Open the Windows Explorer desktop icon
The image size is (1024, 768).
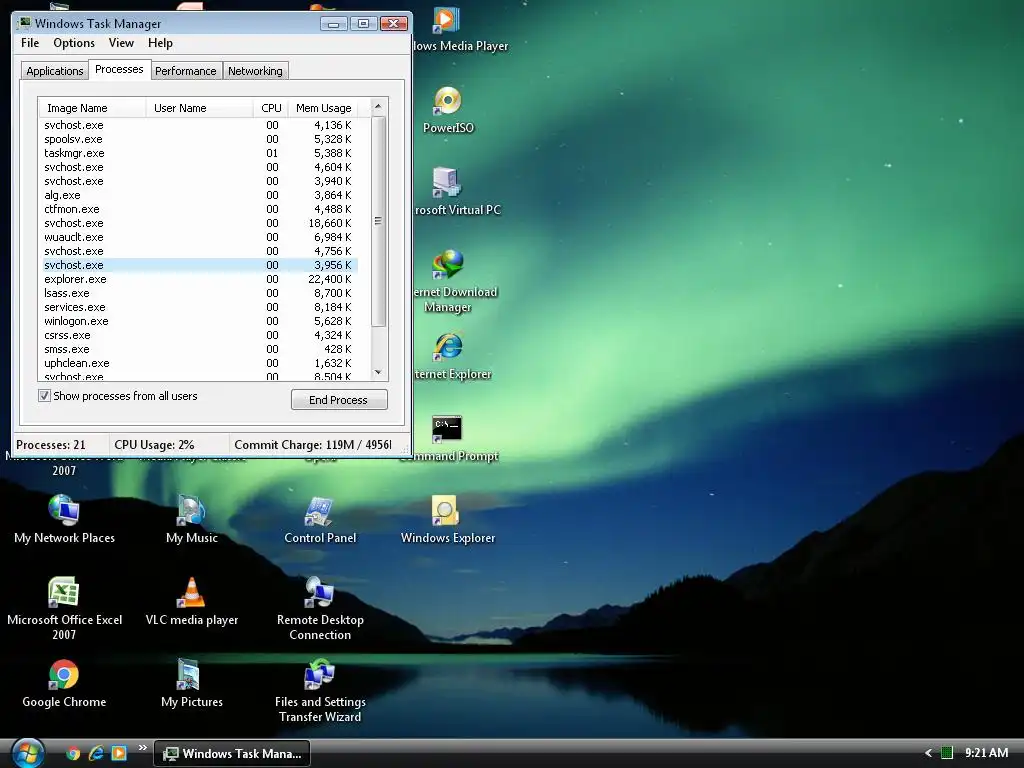tap(448, 519)
